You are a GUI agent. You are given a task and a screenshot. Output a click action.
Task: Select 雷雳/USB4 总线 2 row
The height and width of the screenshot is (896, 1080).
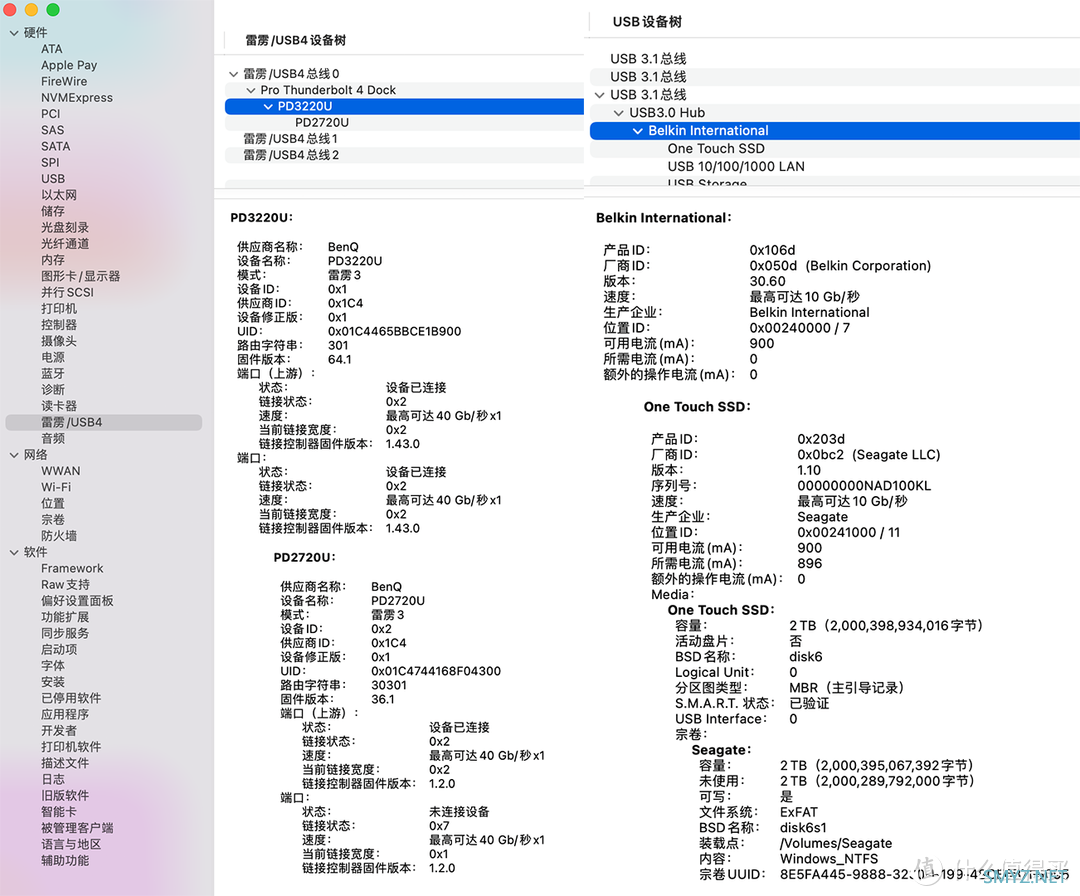click(x=404, y=155)
